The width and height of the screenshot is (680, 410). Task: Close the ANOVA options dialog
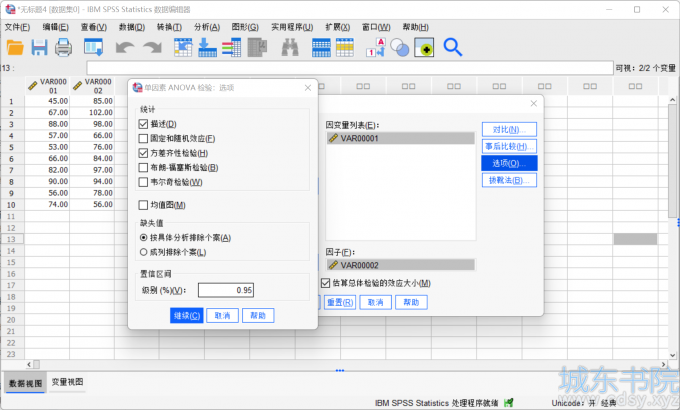pos(308,88)
